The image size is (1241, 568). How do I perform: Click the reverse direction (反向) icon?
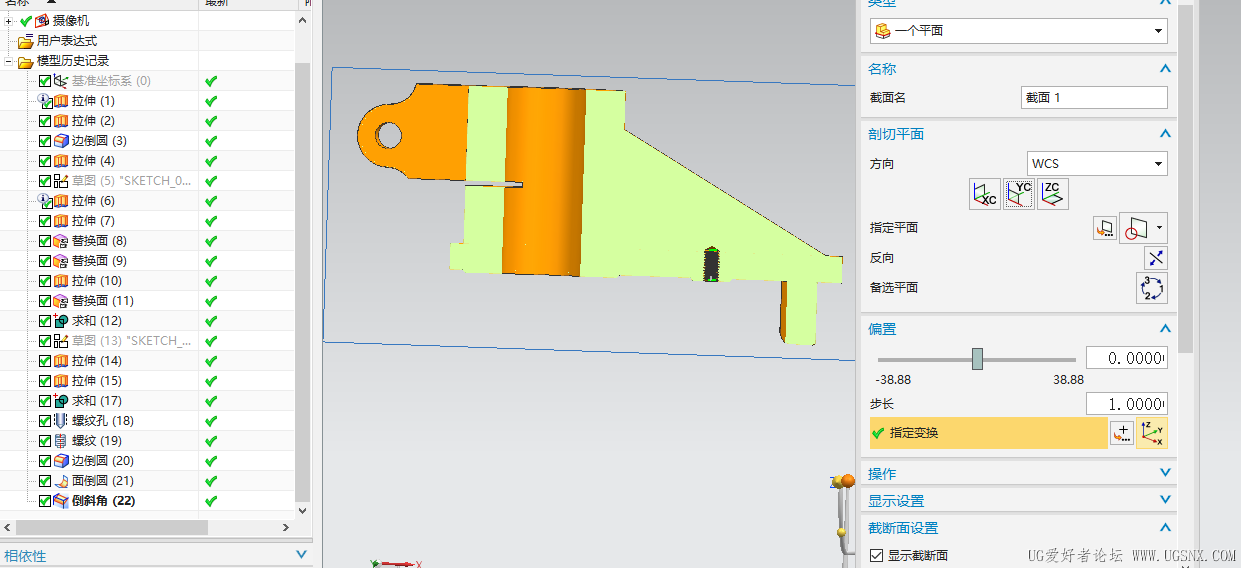[1155, 258]
